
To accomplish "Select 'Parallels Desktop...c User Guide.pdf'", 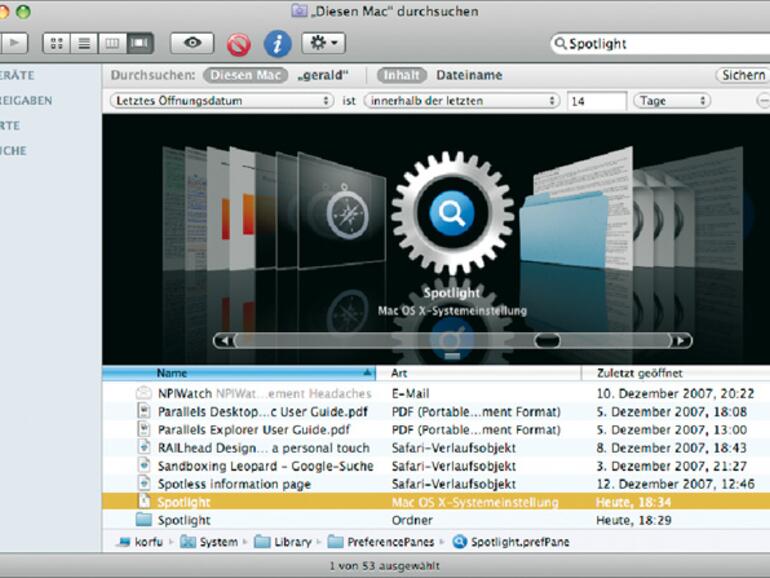I will [x=436, y=412].
